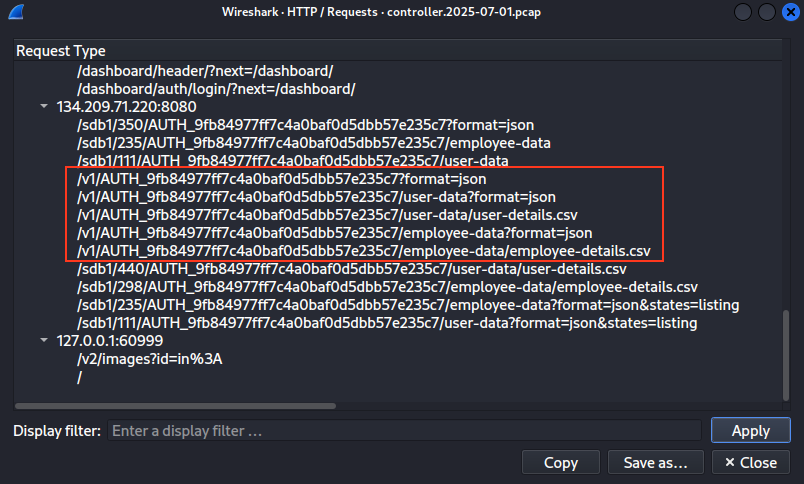Click the Wireshark shark fin icon
The image size is (804, 484).
point(16,11)
